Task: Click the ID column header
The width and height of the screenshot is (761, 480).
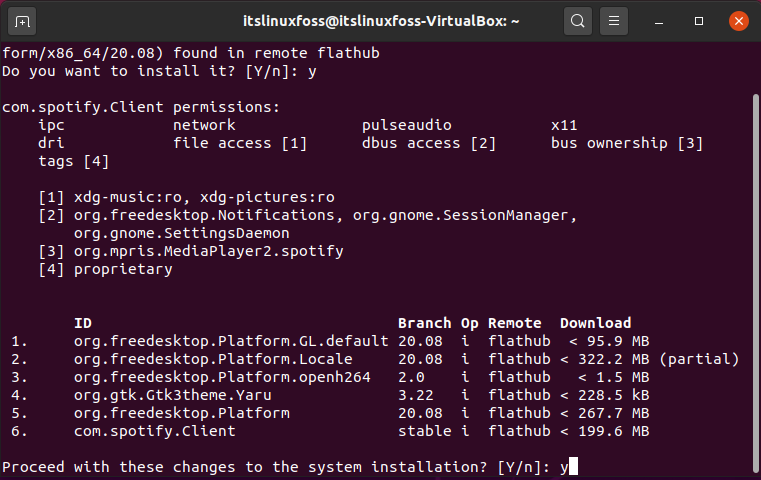Action: (x=83, y=323)
